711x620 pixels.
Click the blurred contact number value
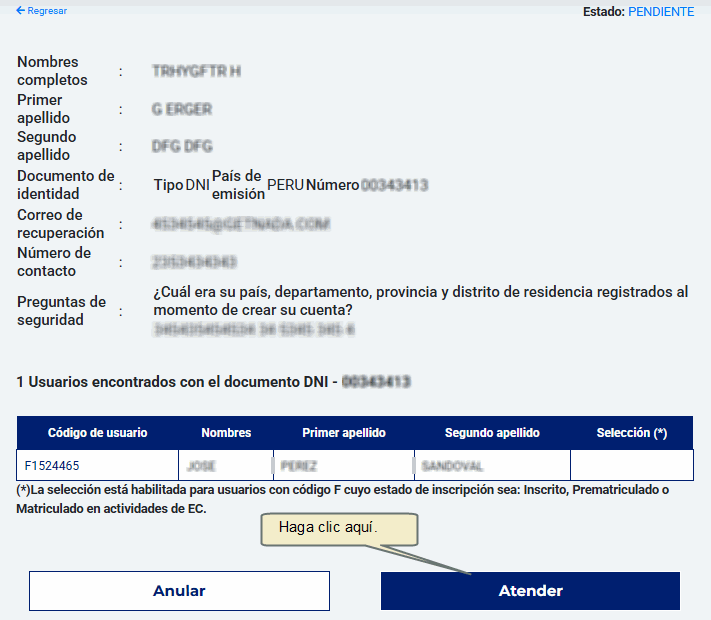point(194,262)
